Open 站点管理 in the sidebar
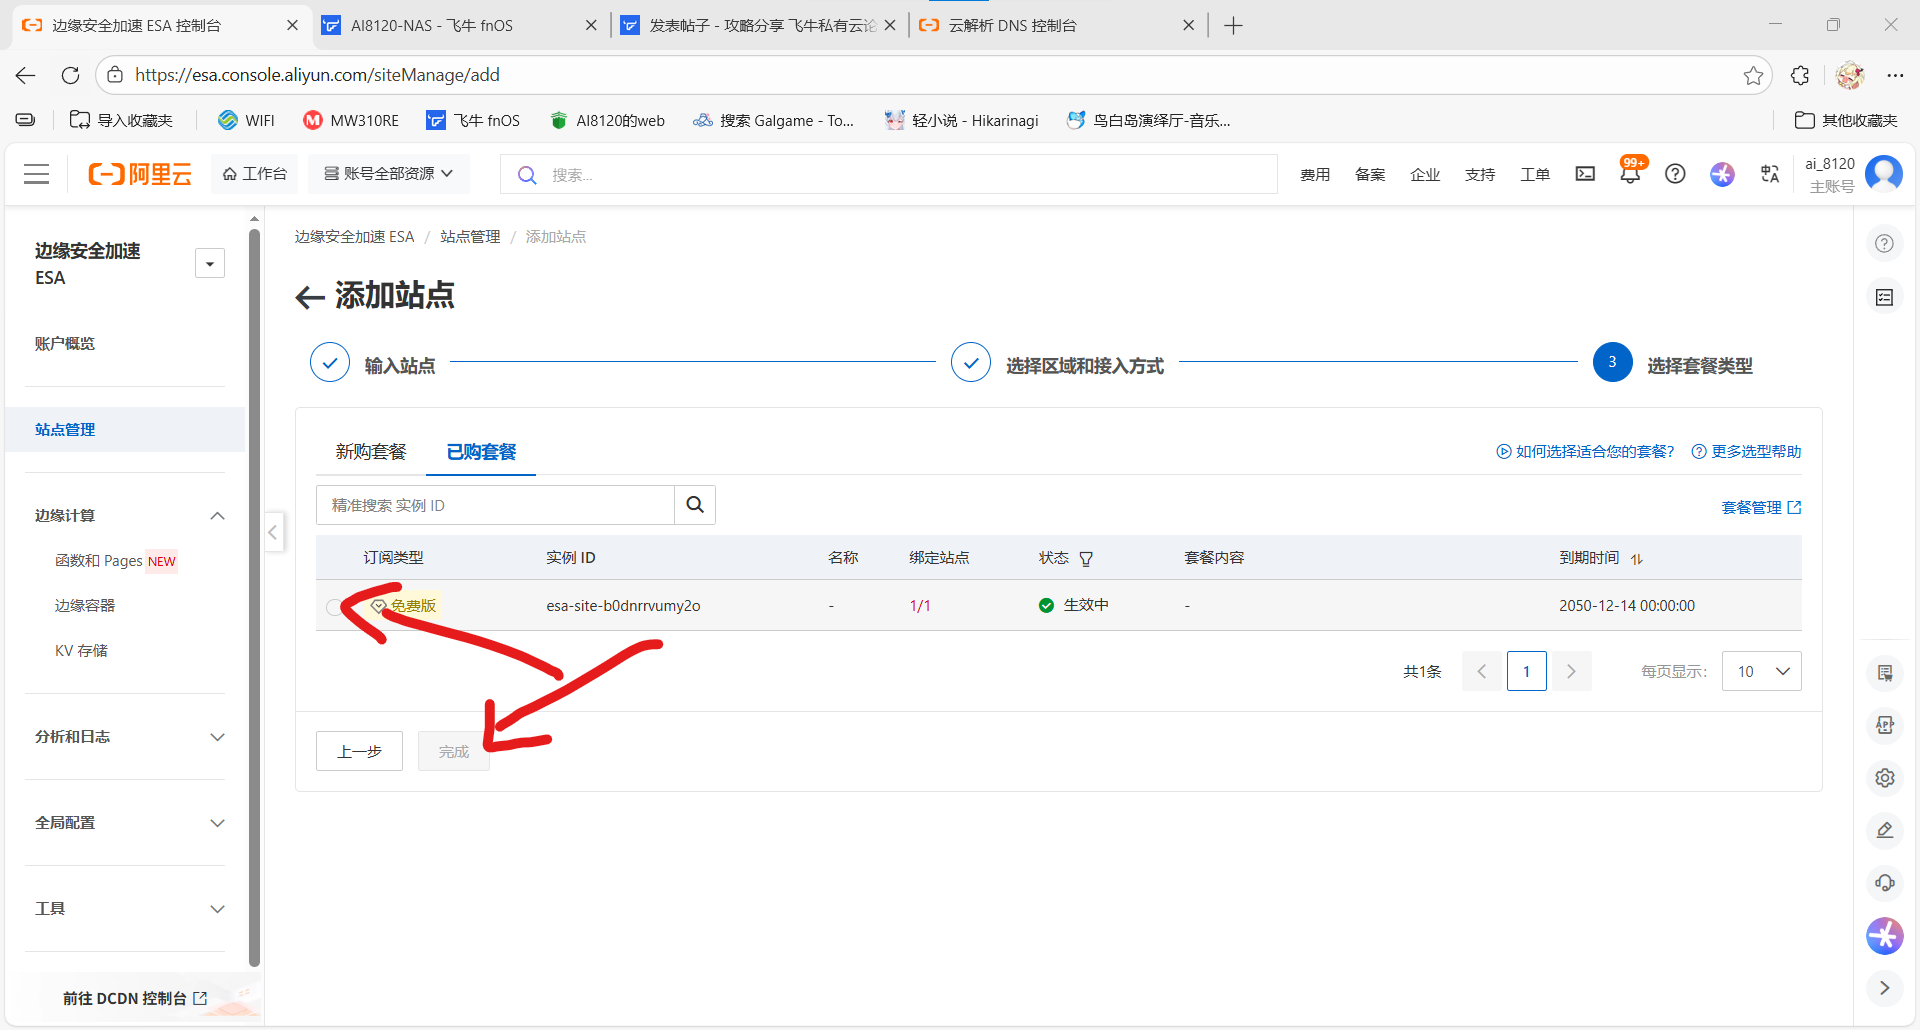Screen dimensions: 1920x1030 point(125,430)
